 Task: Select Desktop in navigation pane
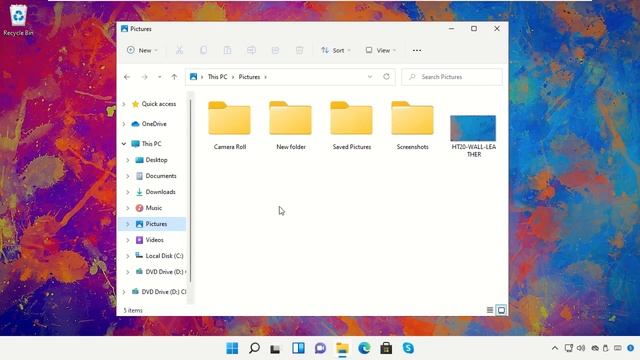[x=156, y=160]
